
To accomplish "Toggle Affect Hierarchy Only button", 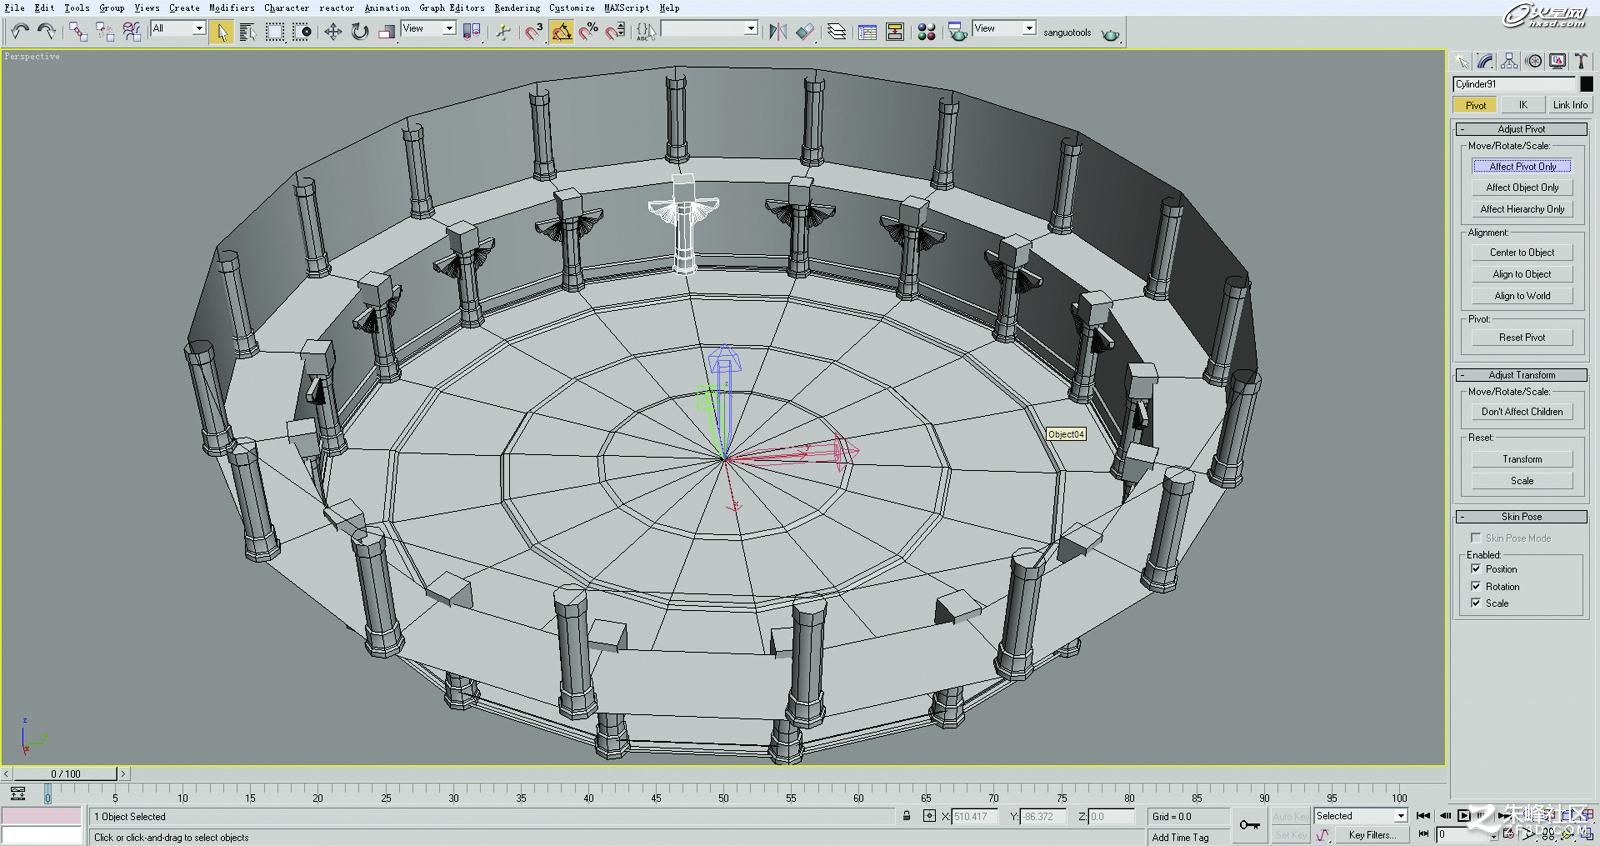I will (x=1522, y=209).
